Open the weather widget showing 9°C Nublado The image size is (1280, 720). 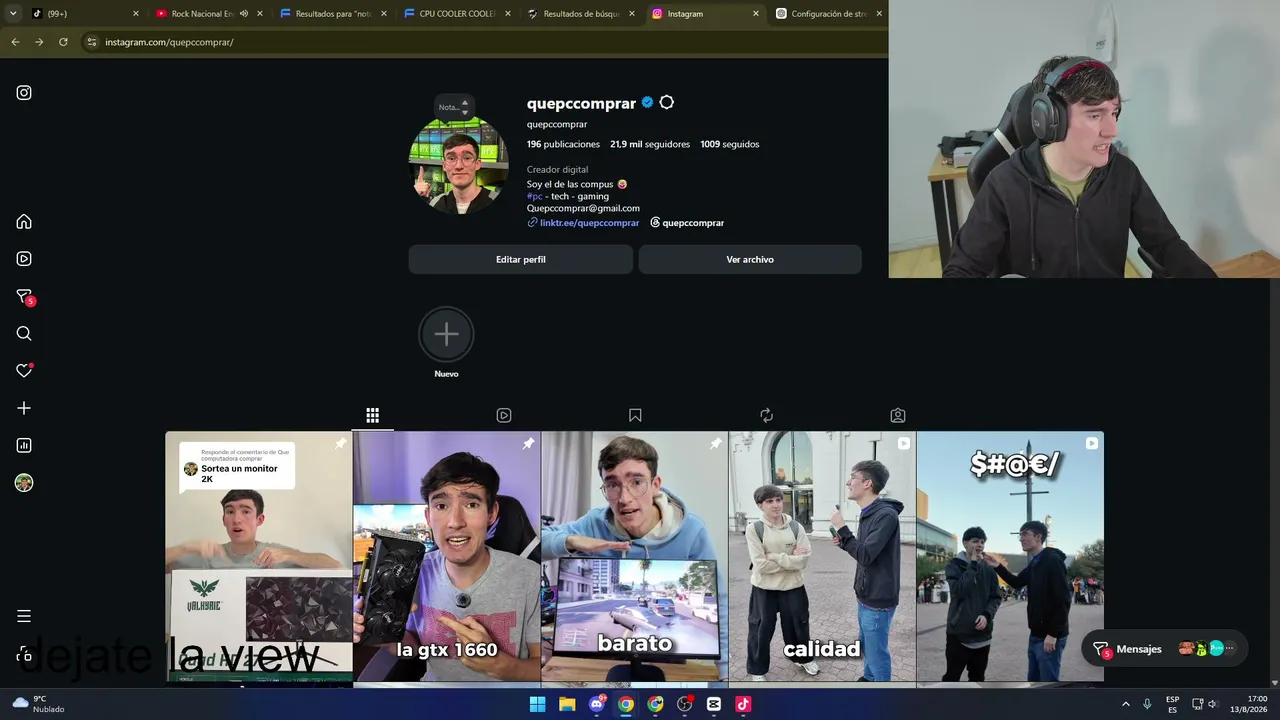(39, 704)
